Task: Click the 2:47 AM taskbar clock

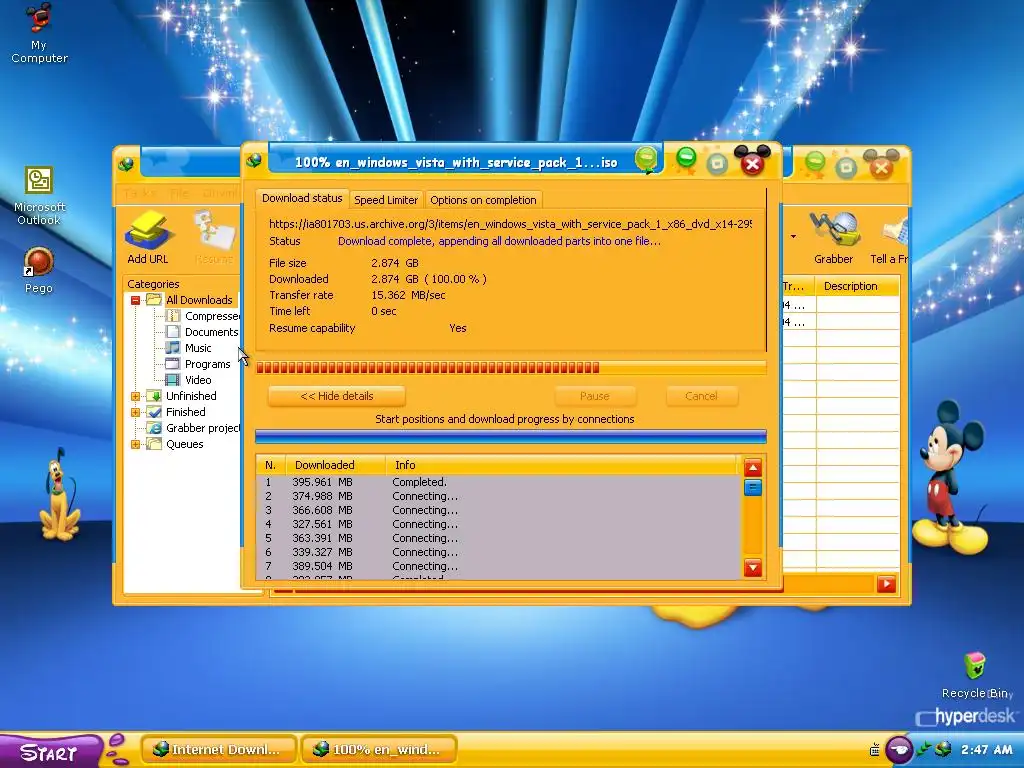Action: coord(986,750)
